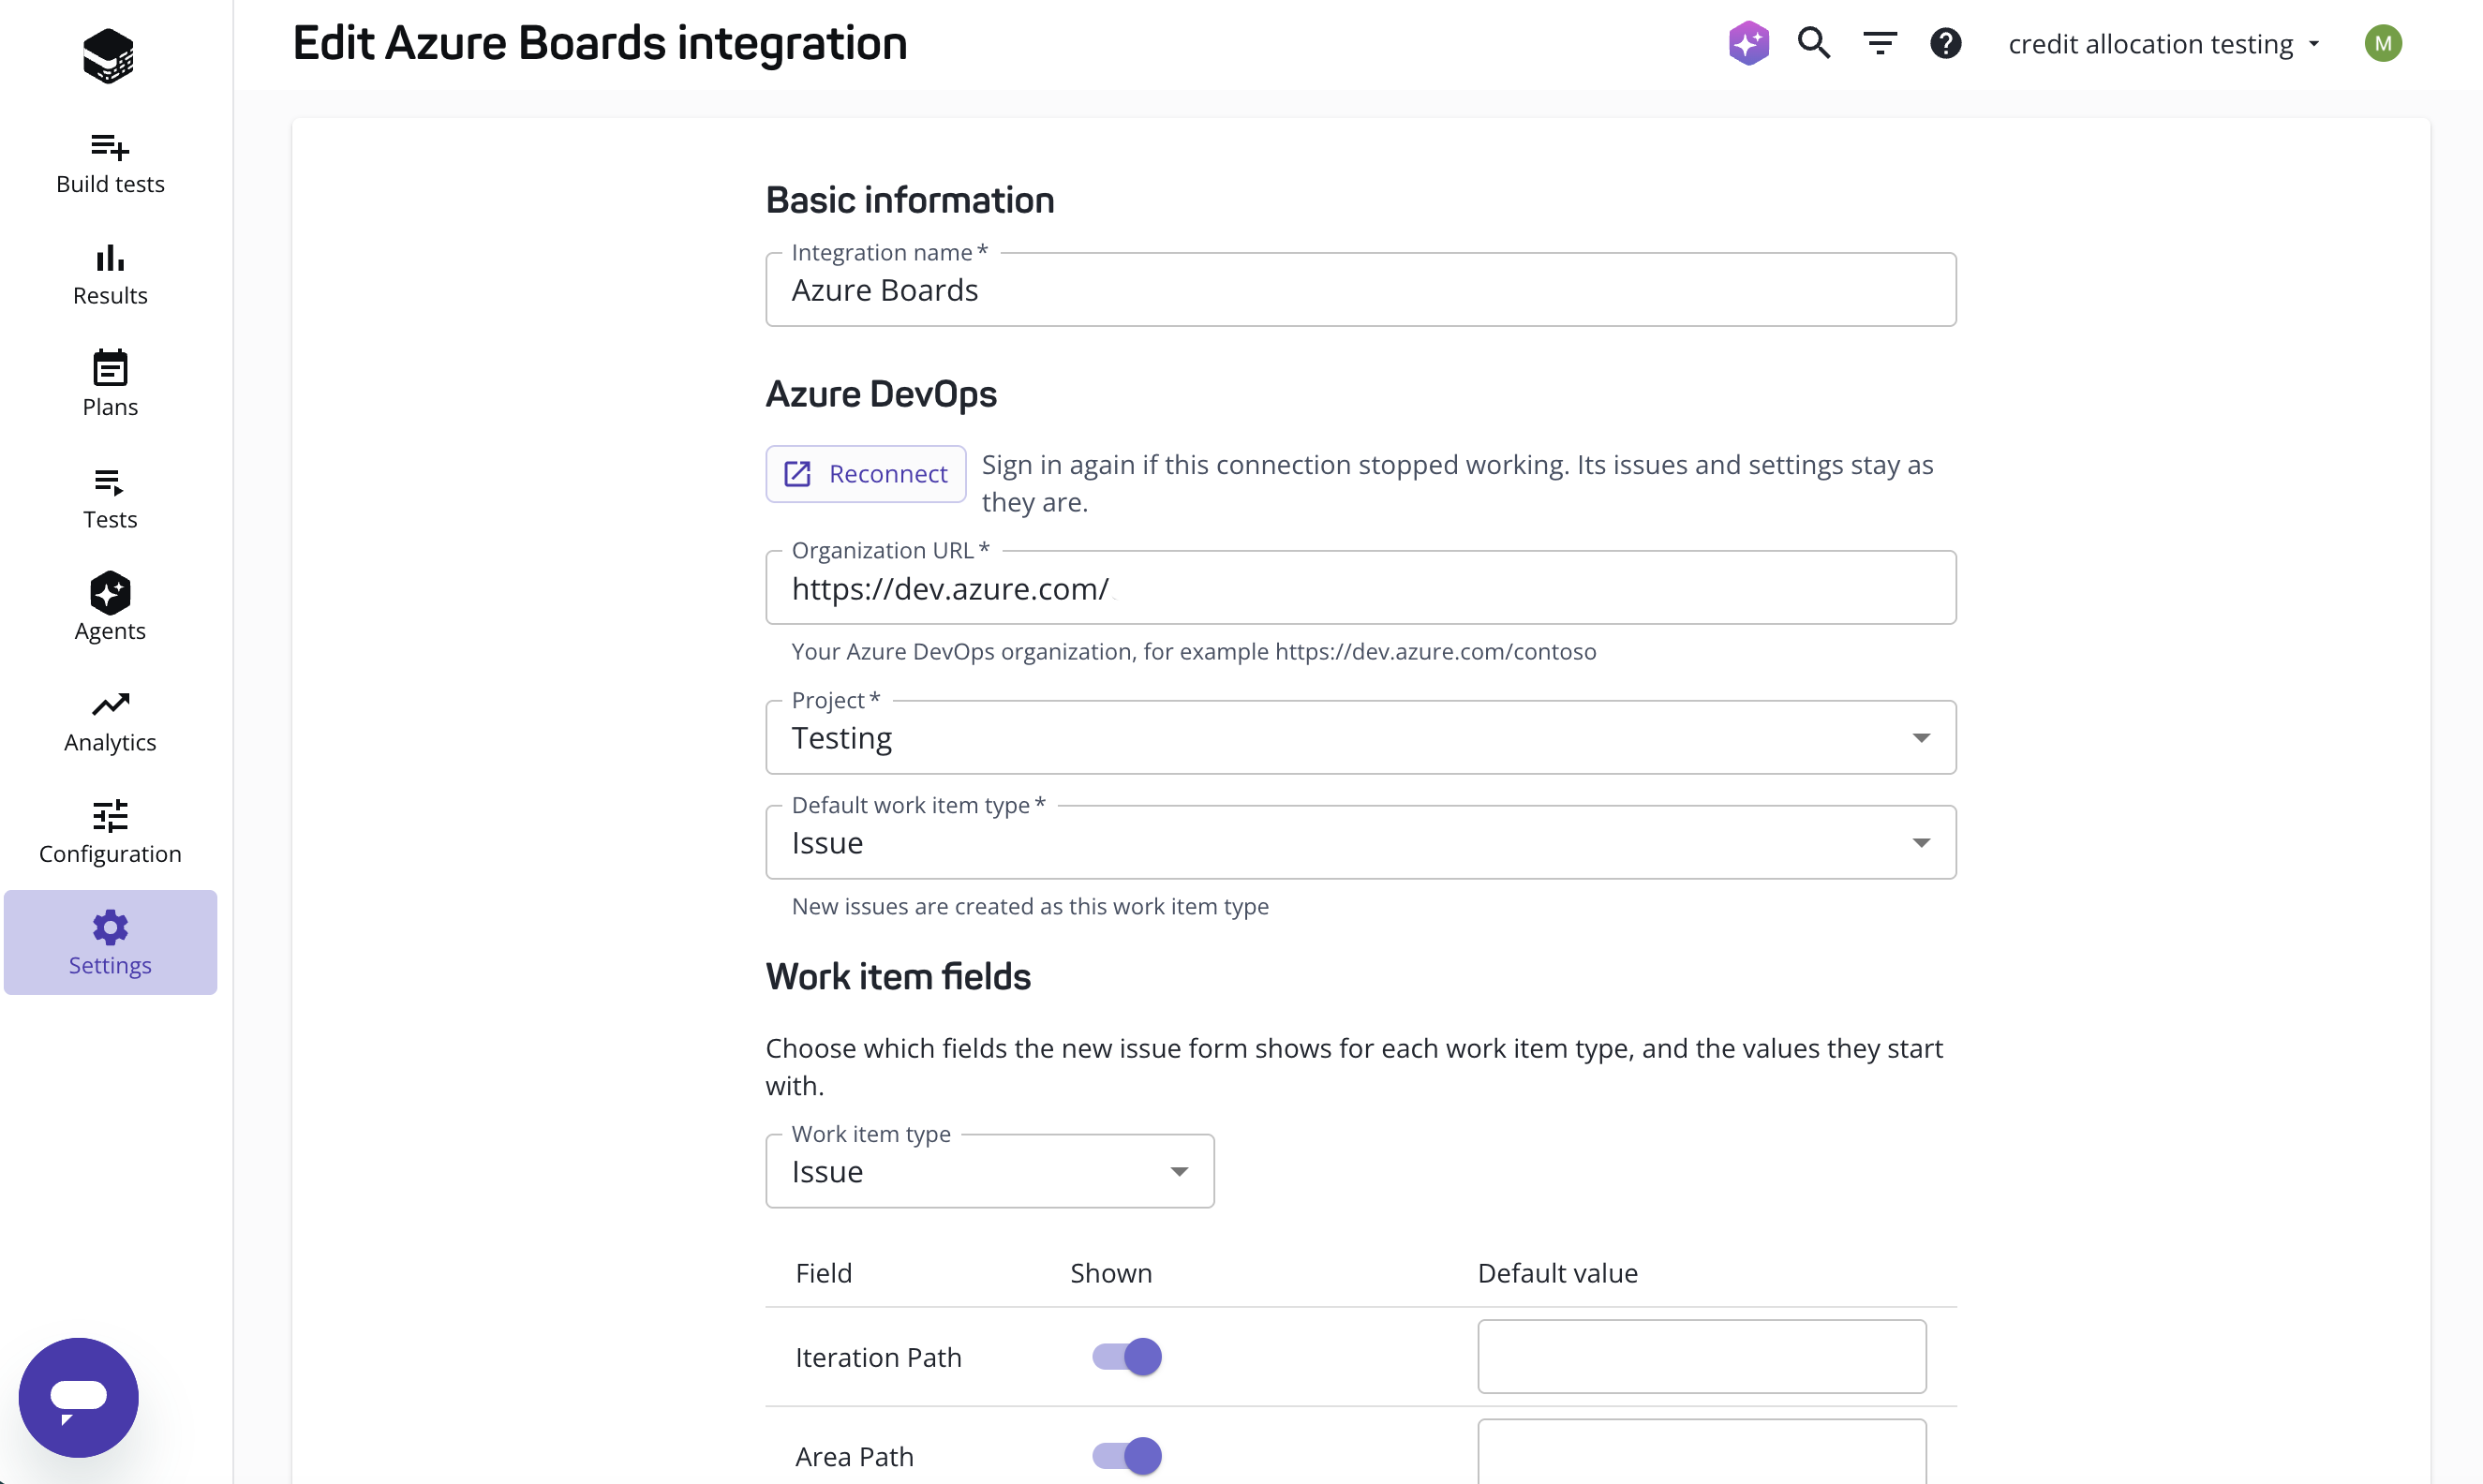
Task: Click the 'Your Azure DevOps organization' helper text
Action: pos(1194,651)
